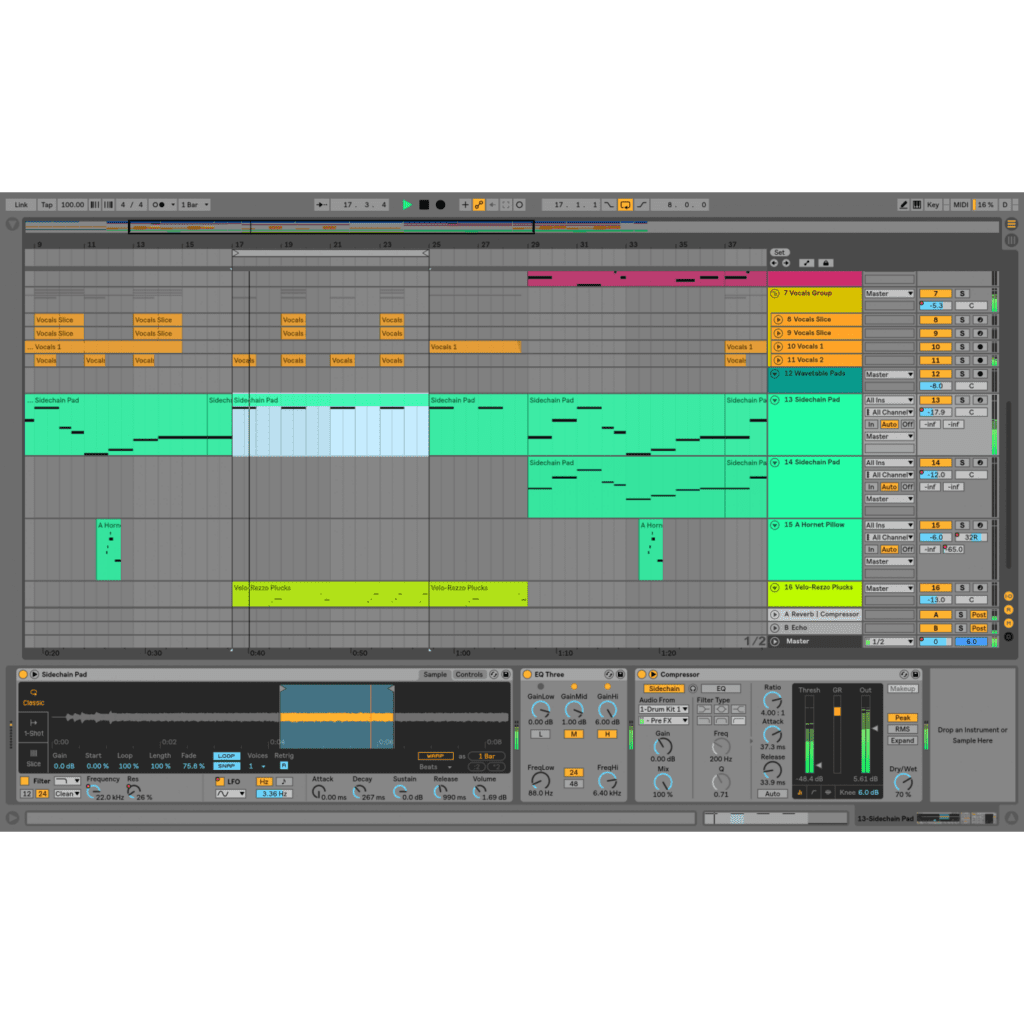Toggle the Post button on A Reverb return
Screen dimensions: 1024x1024
[x=978, y=615]
